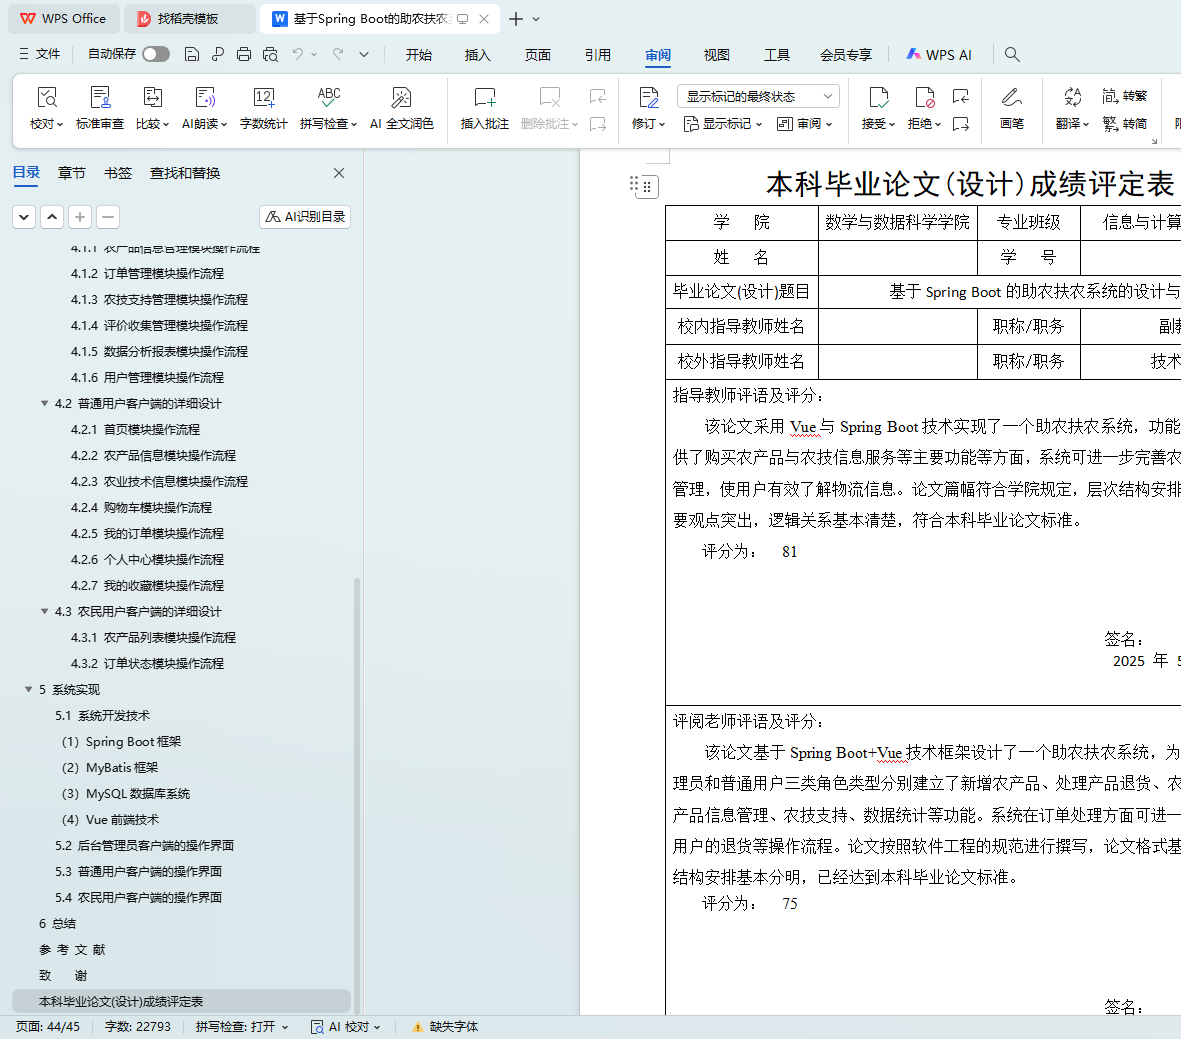Switch to the 找稻壳模板 tab
The width and height of the screenshot is (1181, 1039).
[x=189, y=19]
